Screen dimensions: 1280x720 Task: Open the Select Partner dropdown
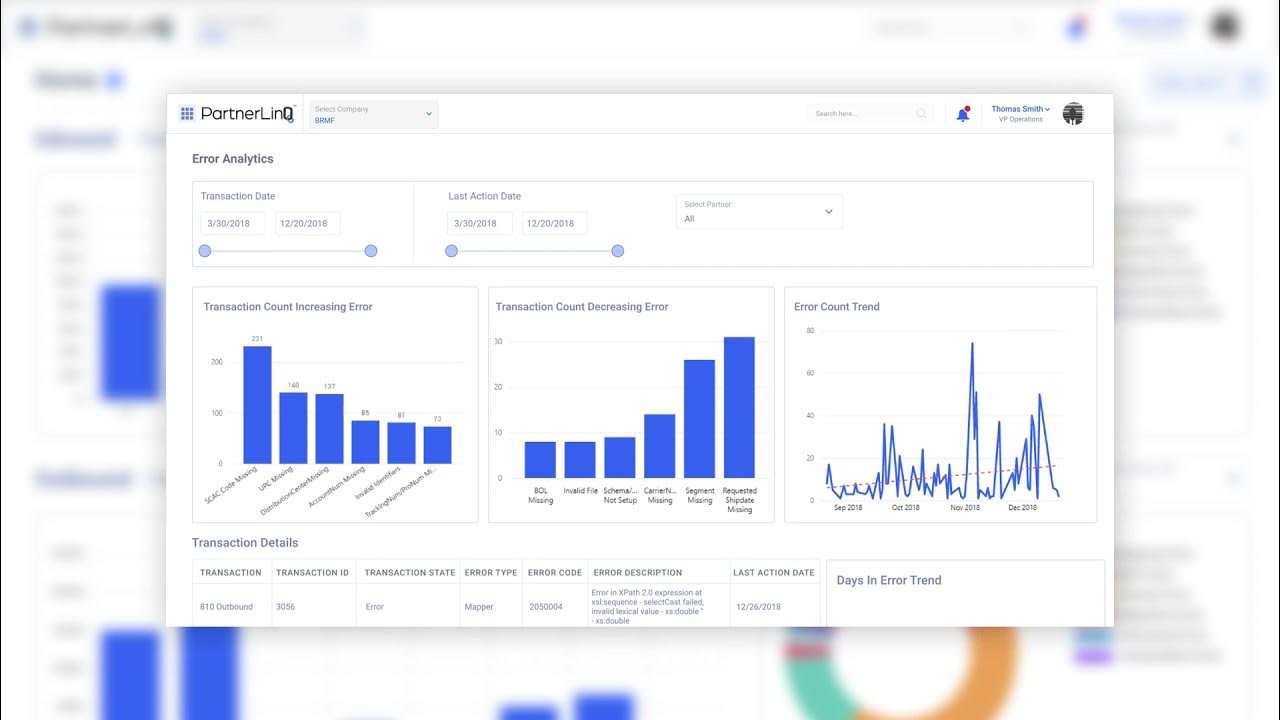click(x=759, y=212)
